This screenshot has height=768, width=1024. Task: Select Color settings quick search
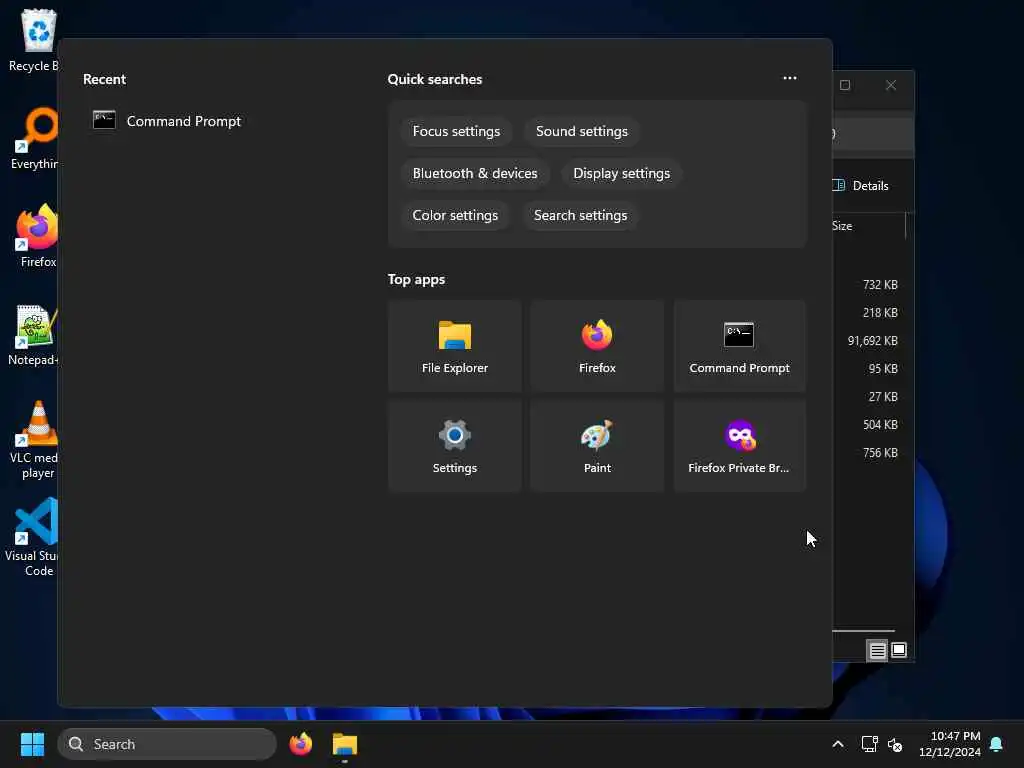click(x=455, y=215)
